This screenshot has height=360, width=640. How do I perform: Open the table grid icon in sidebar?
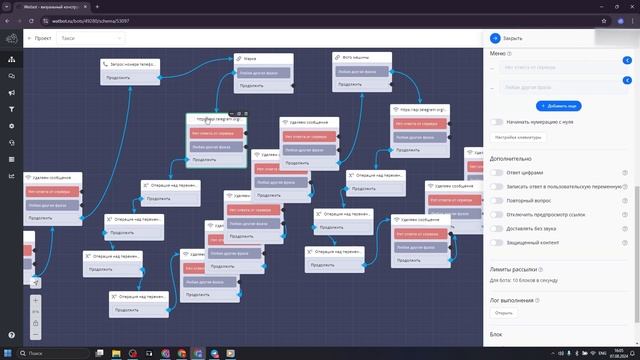click(x=11, y=159)
